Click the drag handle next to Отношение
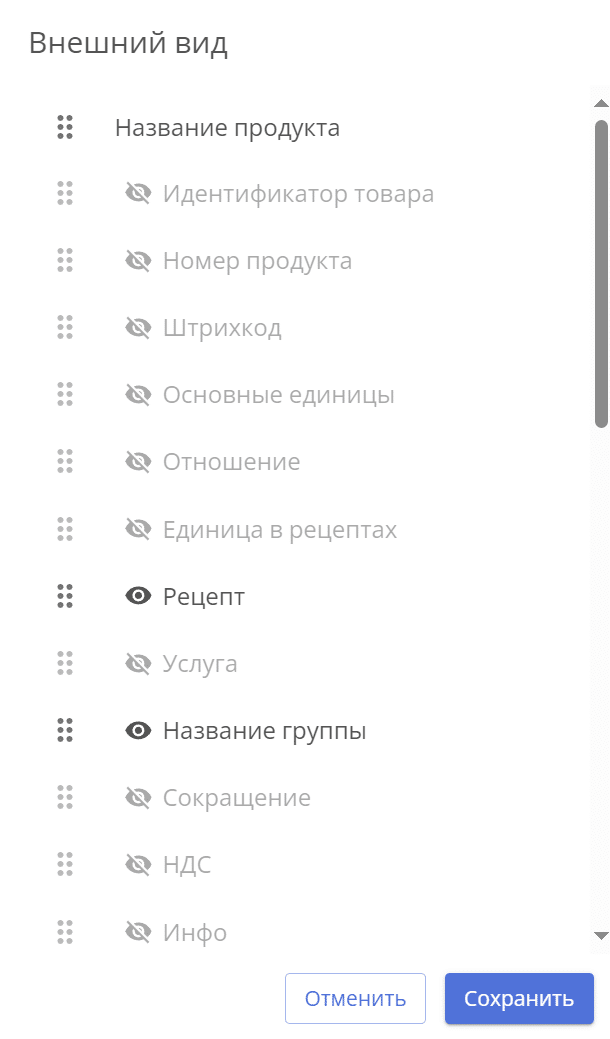This screenshot has height=1039, width=610. (x=65, y=462)
